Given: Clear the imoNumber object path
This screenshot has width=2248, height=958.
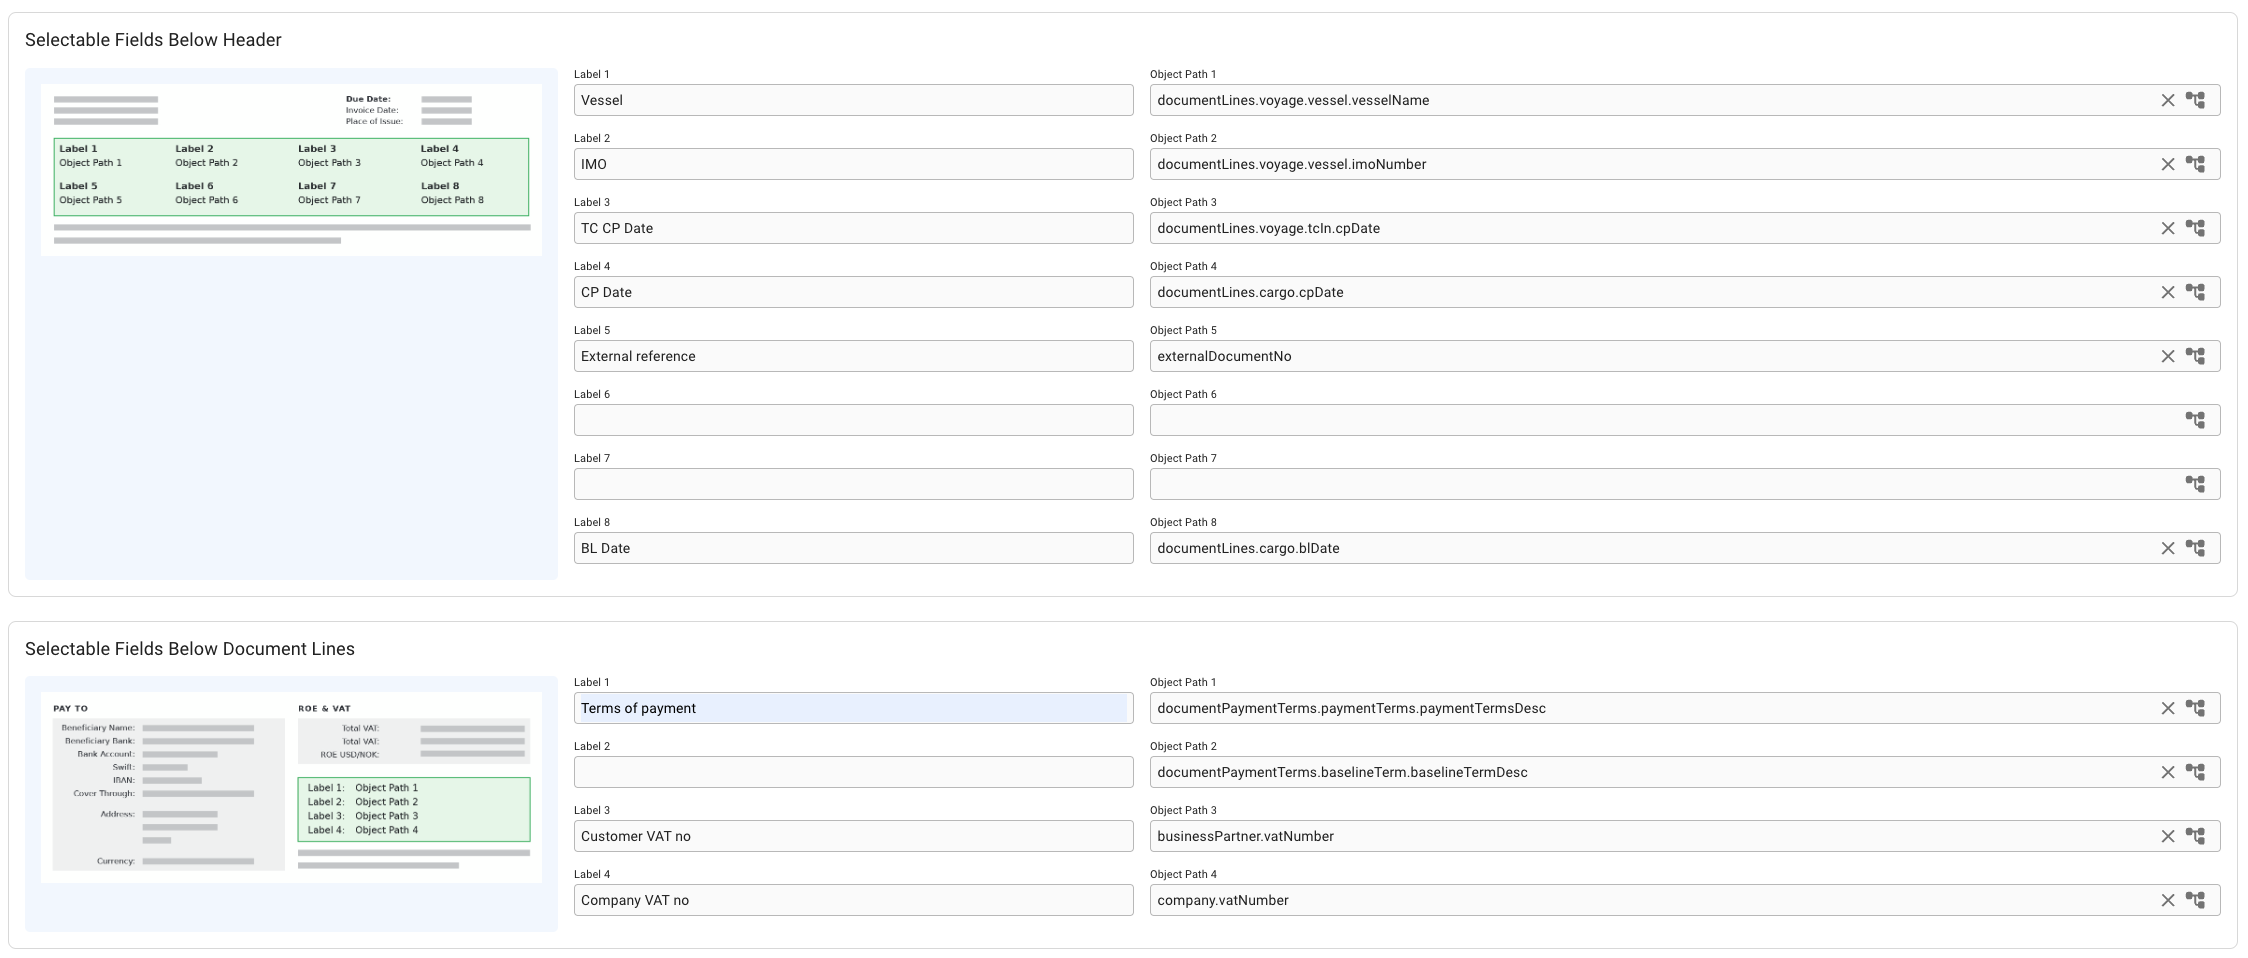Looking at the screenshot, I should 2167,164.
